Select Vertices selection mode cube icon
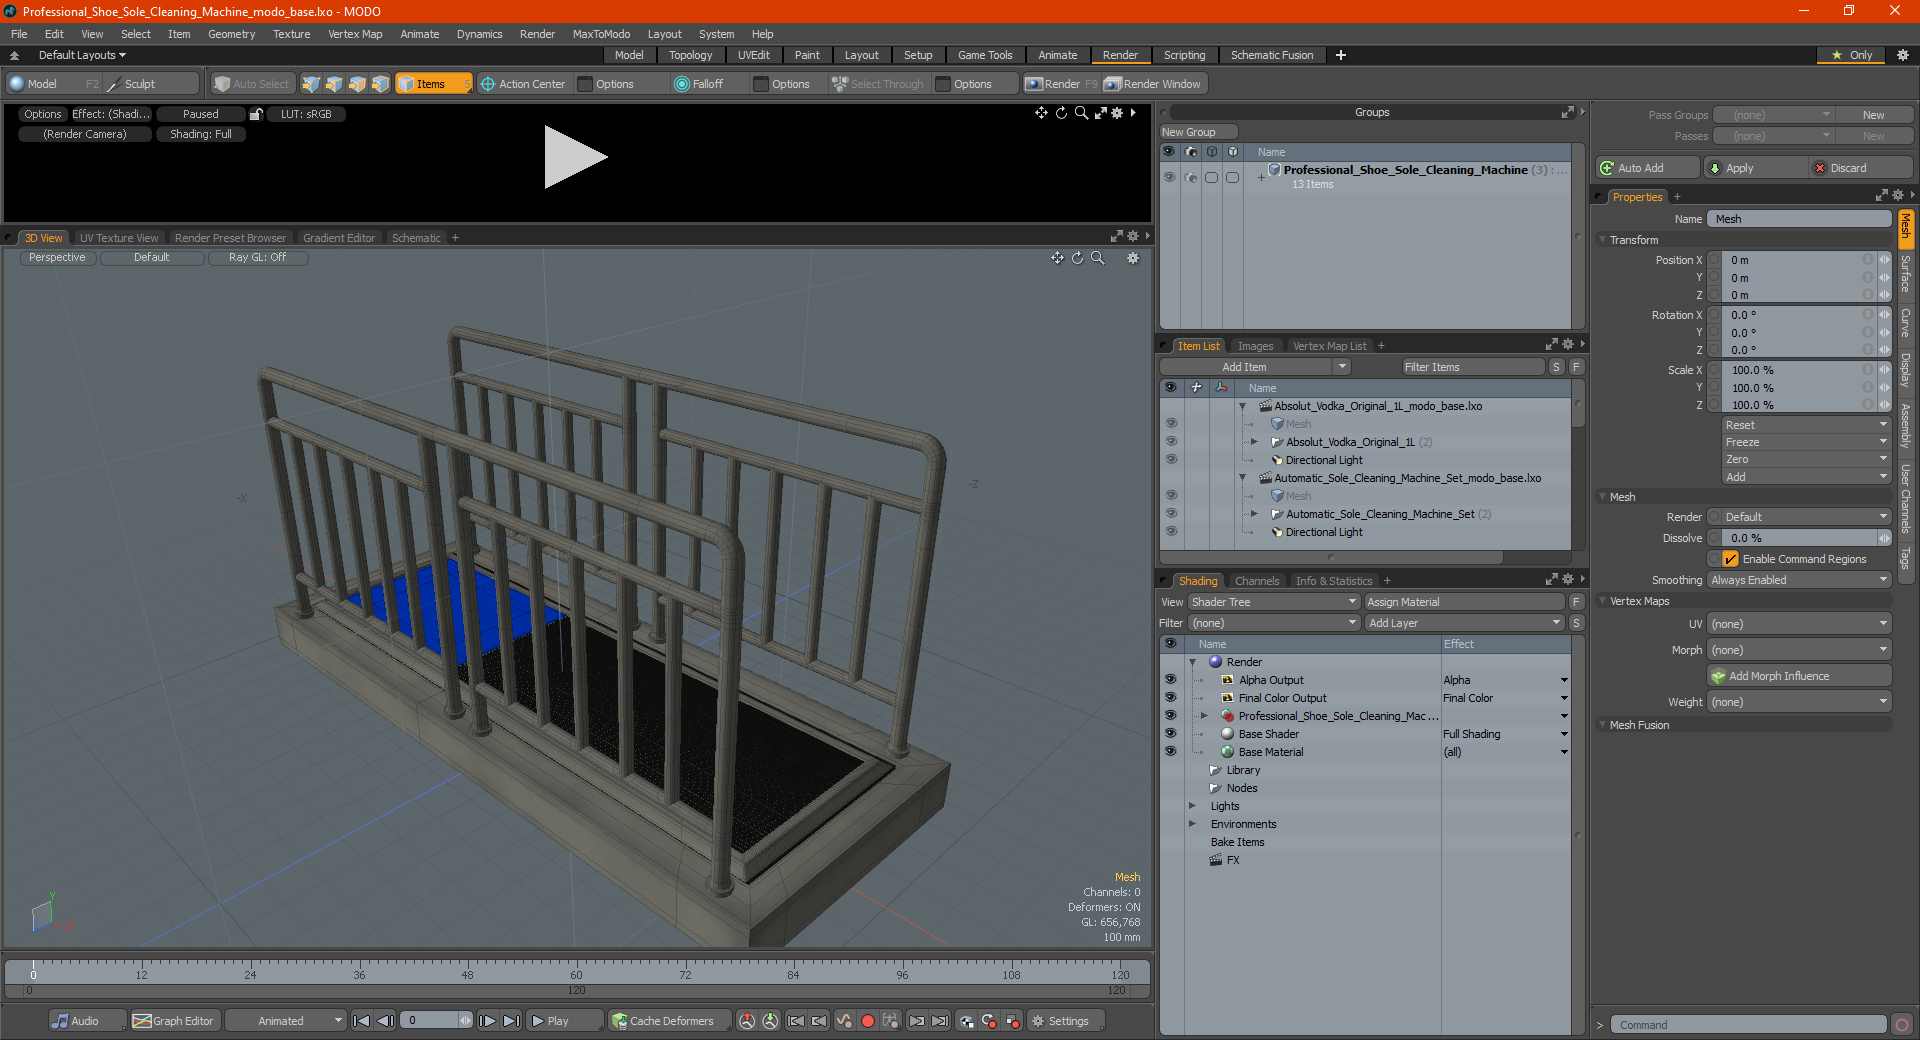 [x=311, y=84]
